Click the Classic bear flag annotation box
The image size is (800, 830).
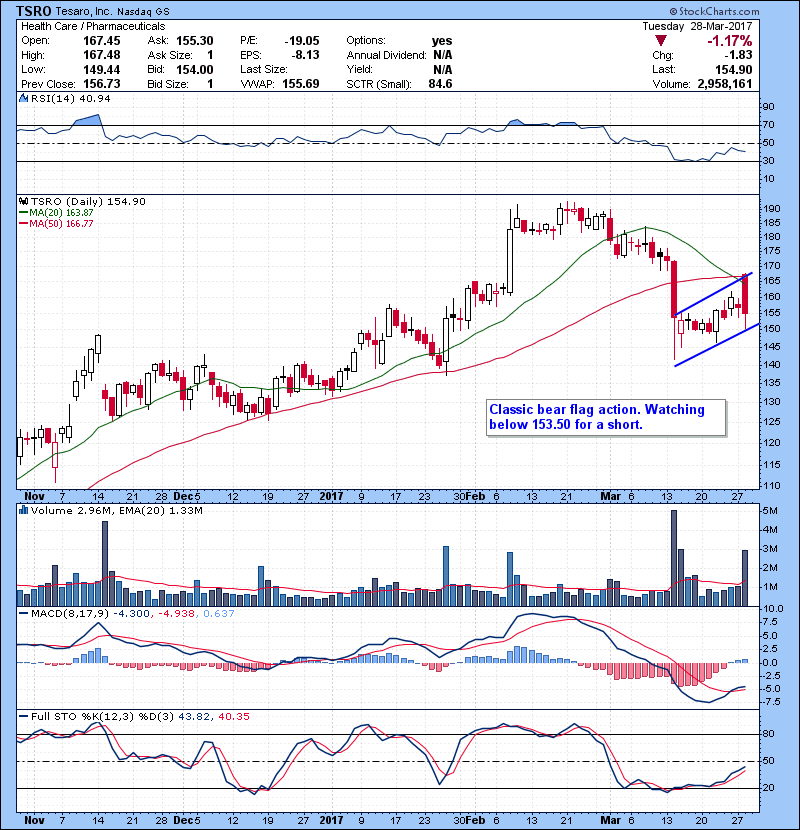pos(606,417)
